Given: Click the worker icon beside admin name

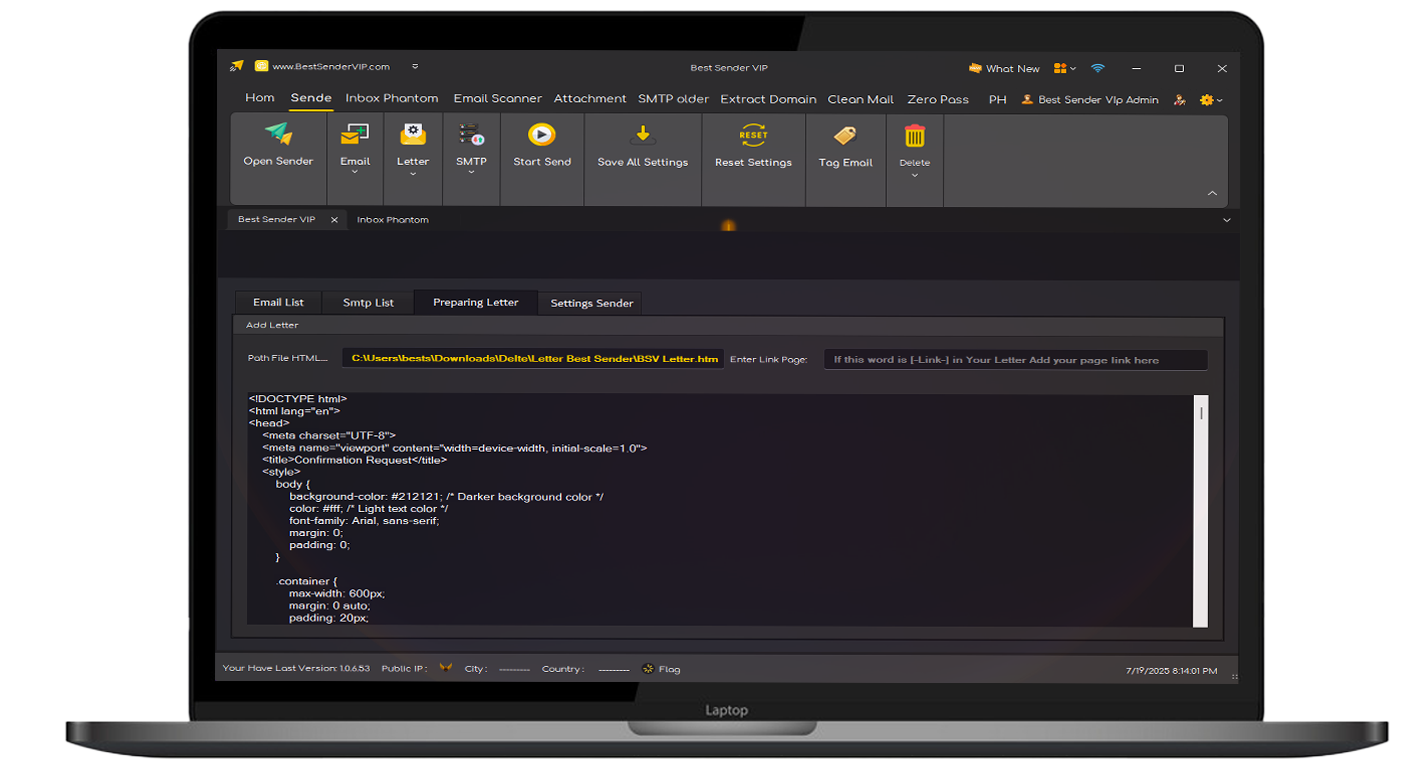Looking at the screenshot, I should point(1180,100).
